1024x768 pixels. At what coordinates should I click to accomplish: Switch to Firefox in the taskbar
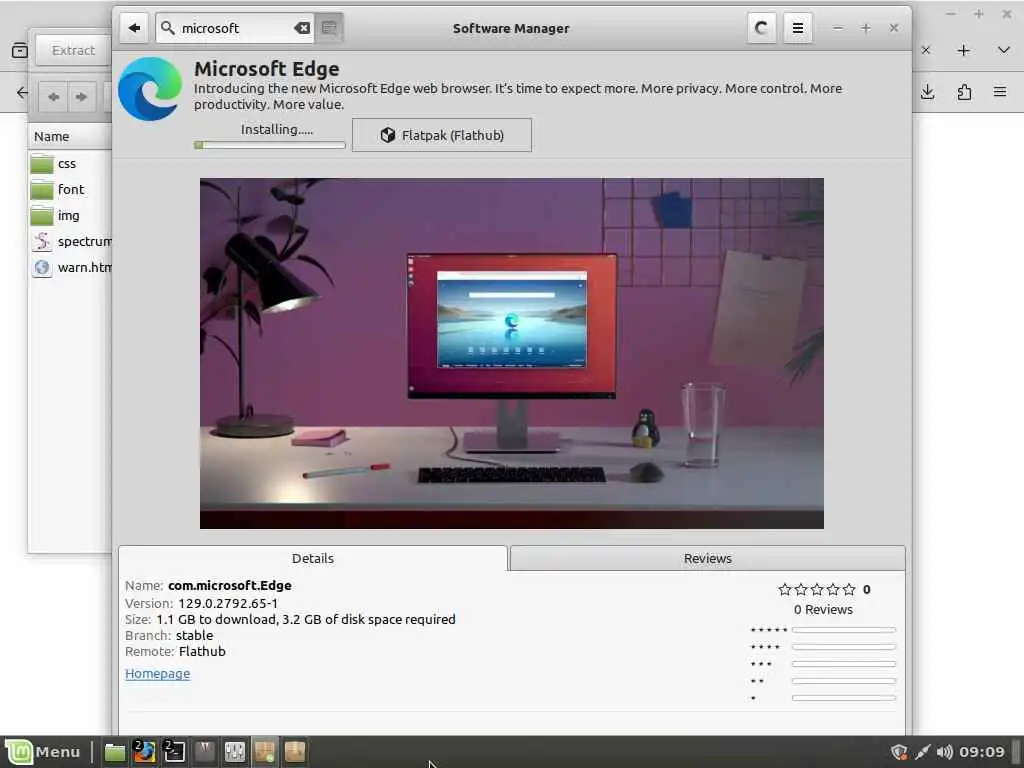click(144, 752)
